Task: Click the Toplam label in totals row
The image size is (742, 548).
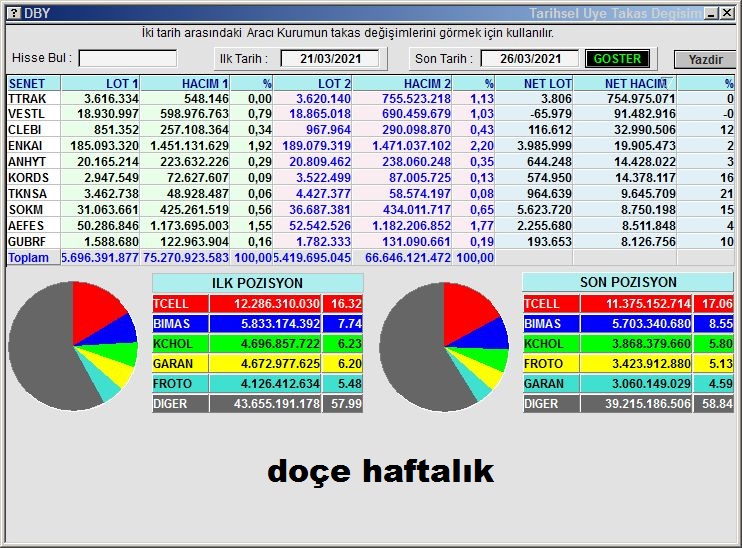Action: (x=28, y=258)
